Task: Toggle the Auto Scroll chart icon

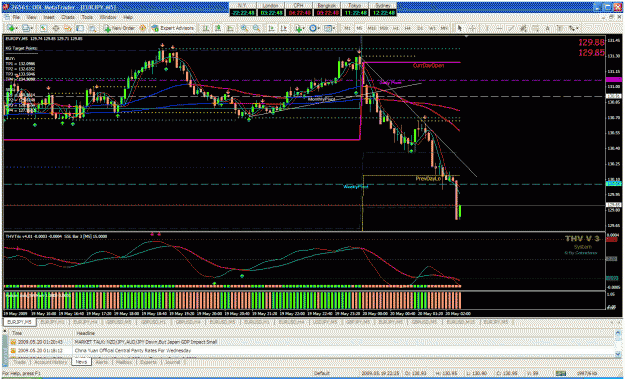Action: (x=271, y=28)
